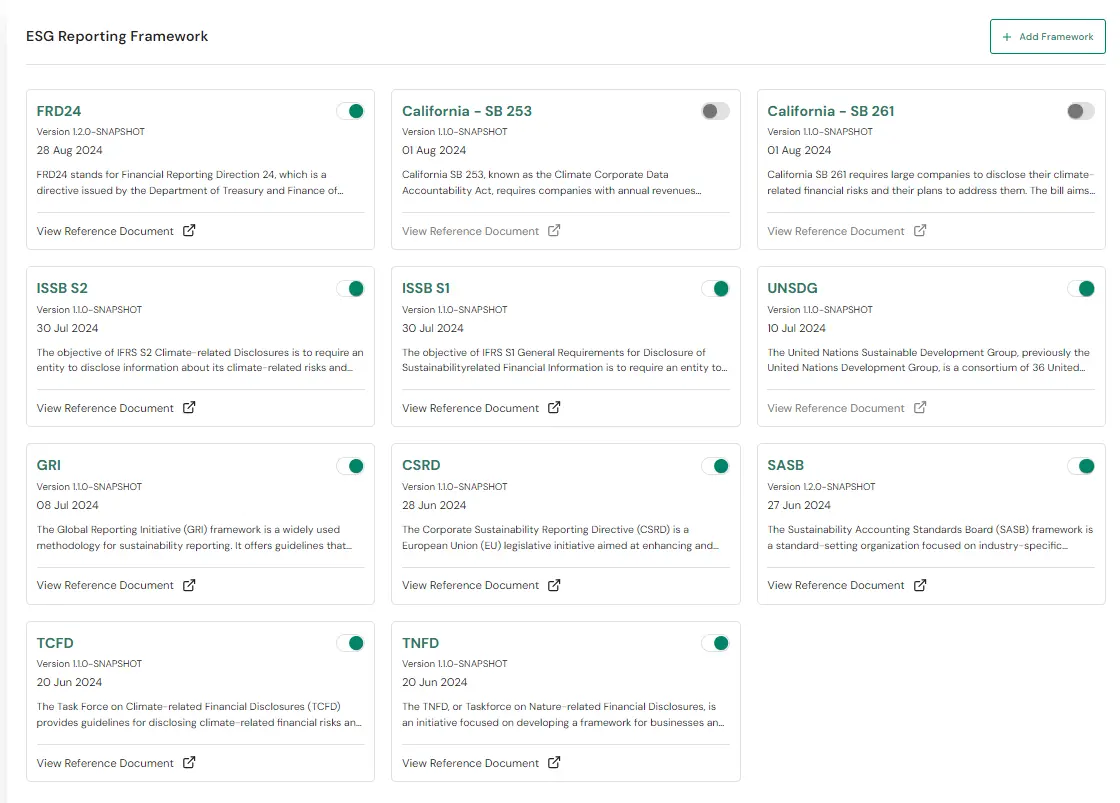This screenshot has width=1120, height=803.
Task: Select the FRD24 card title
Action: (x=59, y=111)
